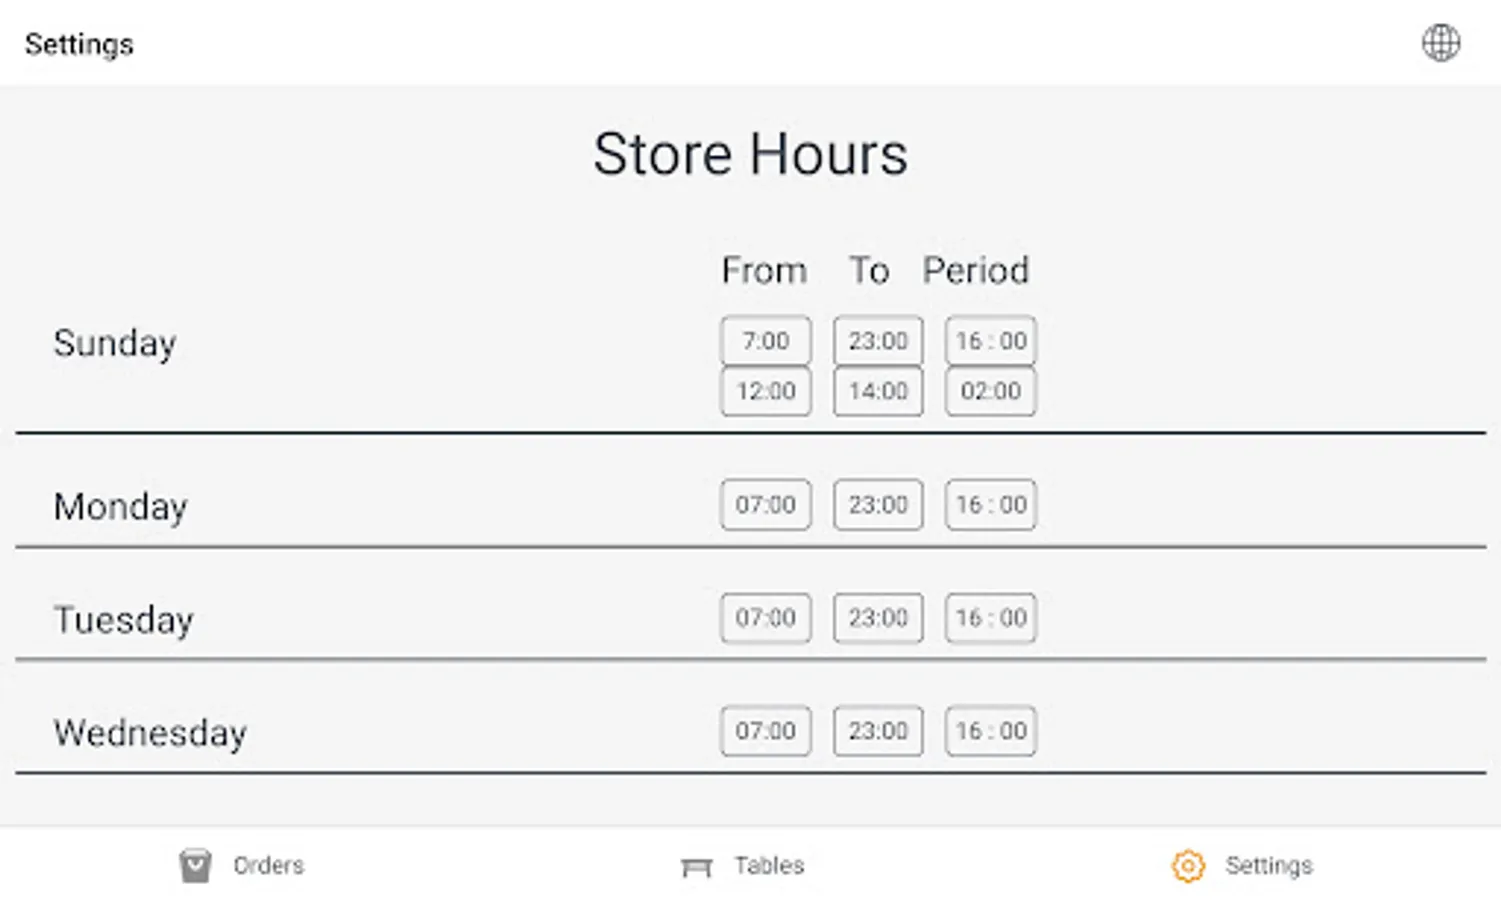Set Monday's From time field

pos(765,505)
